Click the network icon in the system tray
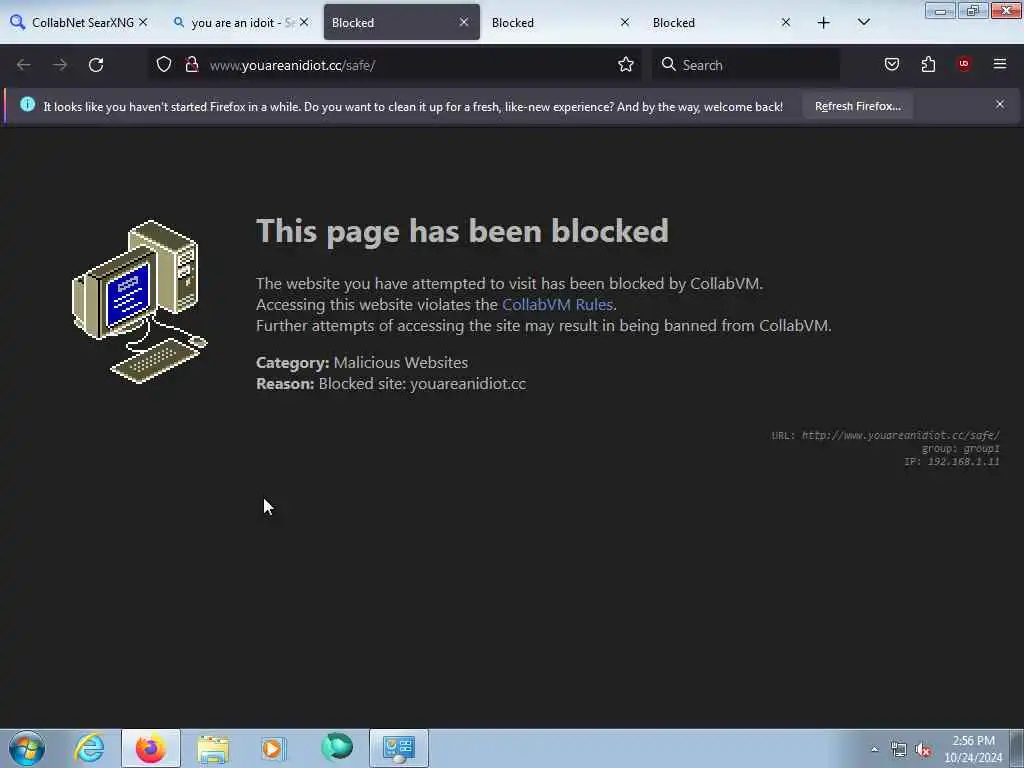The height and width of the screenshot is (768, 1024). (x=899, y=750)
